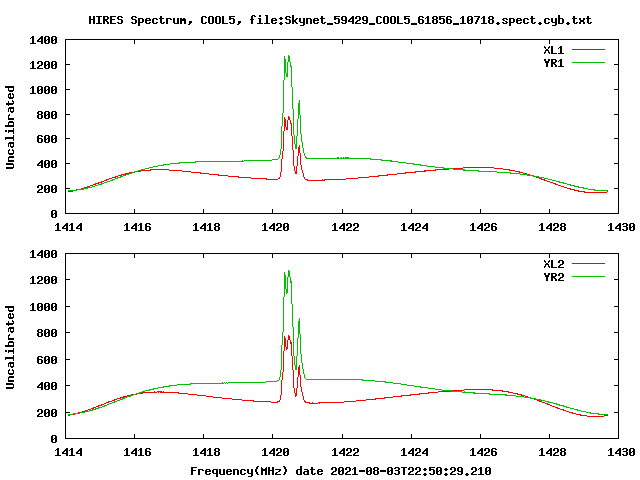This screenshot has width=640, height=480.
Task: Click the 1420 x-tick under XL2/YR2 plot
Action: [x=275, y=452]
